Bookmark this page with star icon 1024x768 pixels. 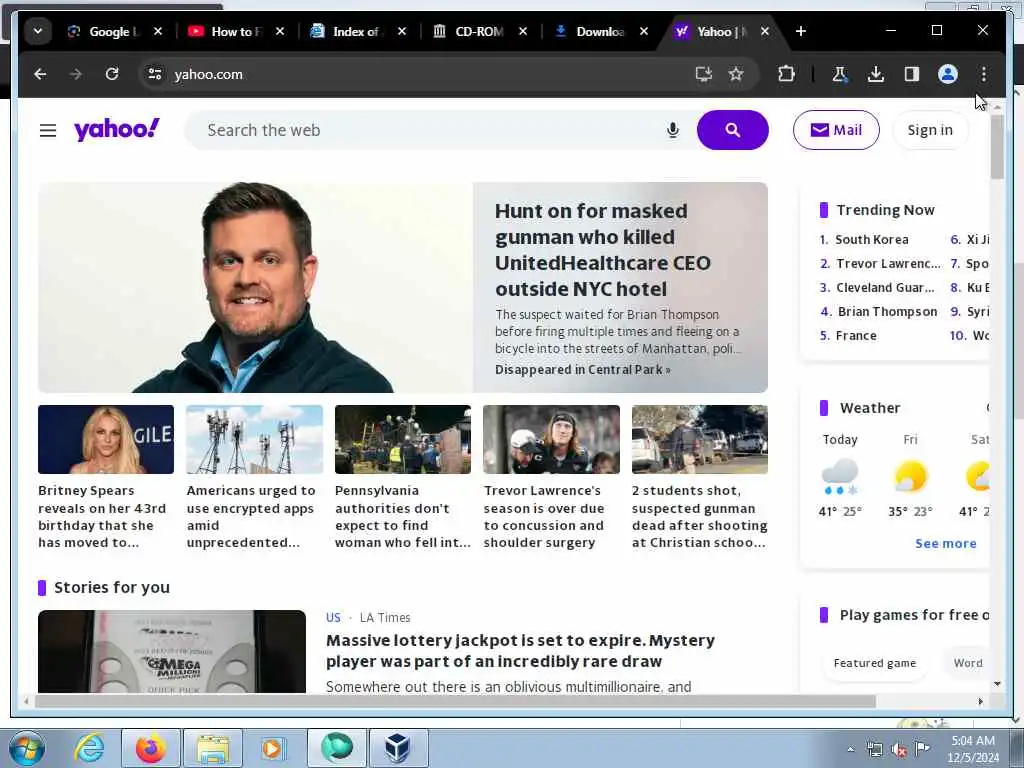tap(736, 74)
